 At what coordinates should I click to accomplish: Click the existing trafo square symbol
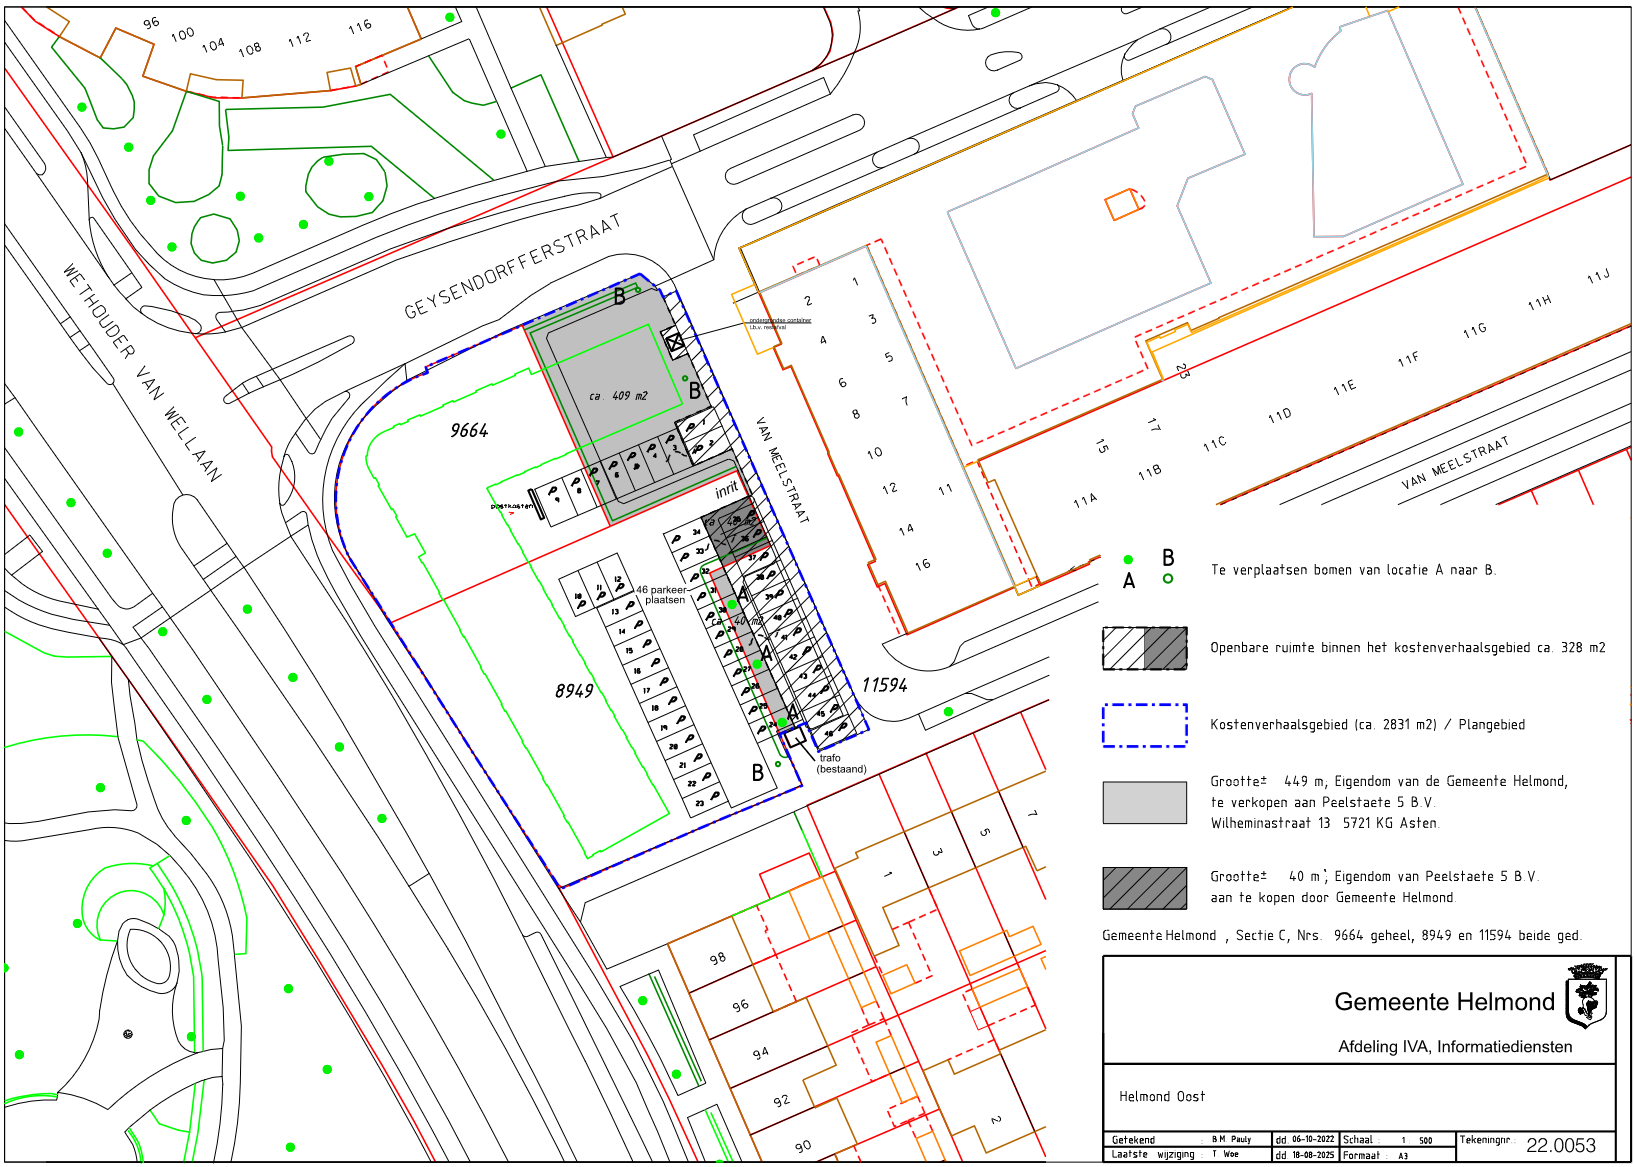tap(795, 737)
